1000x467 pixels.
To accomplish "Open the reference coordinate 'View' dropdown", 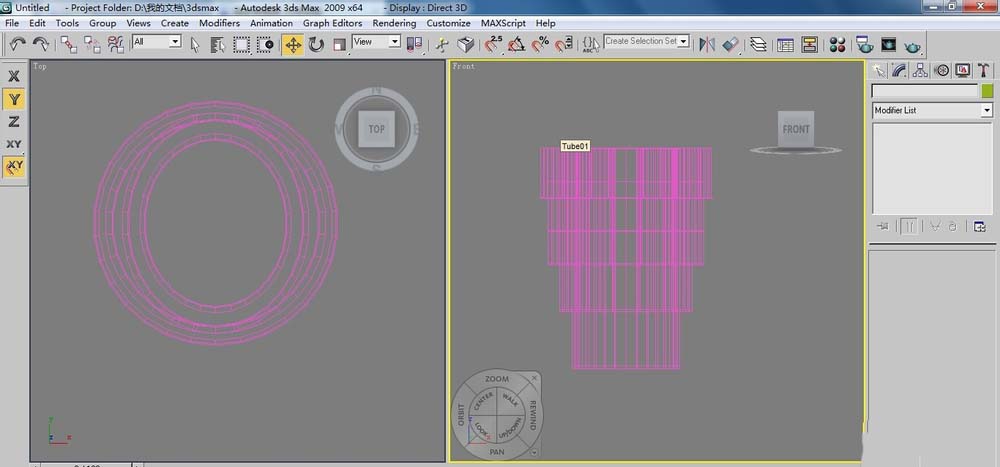I will coord(376,41).
